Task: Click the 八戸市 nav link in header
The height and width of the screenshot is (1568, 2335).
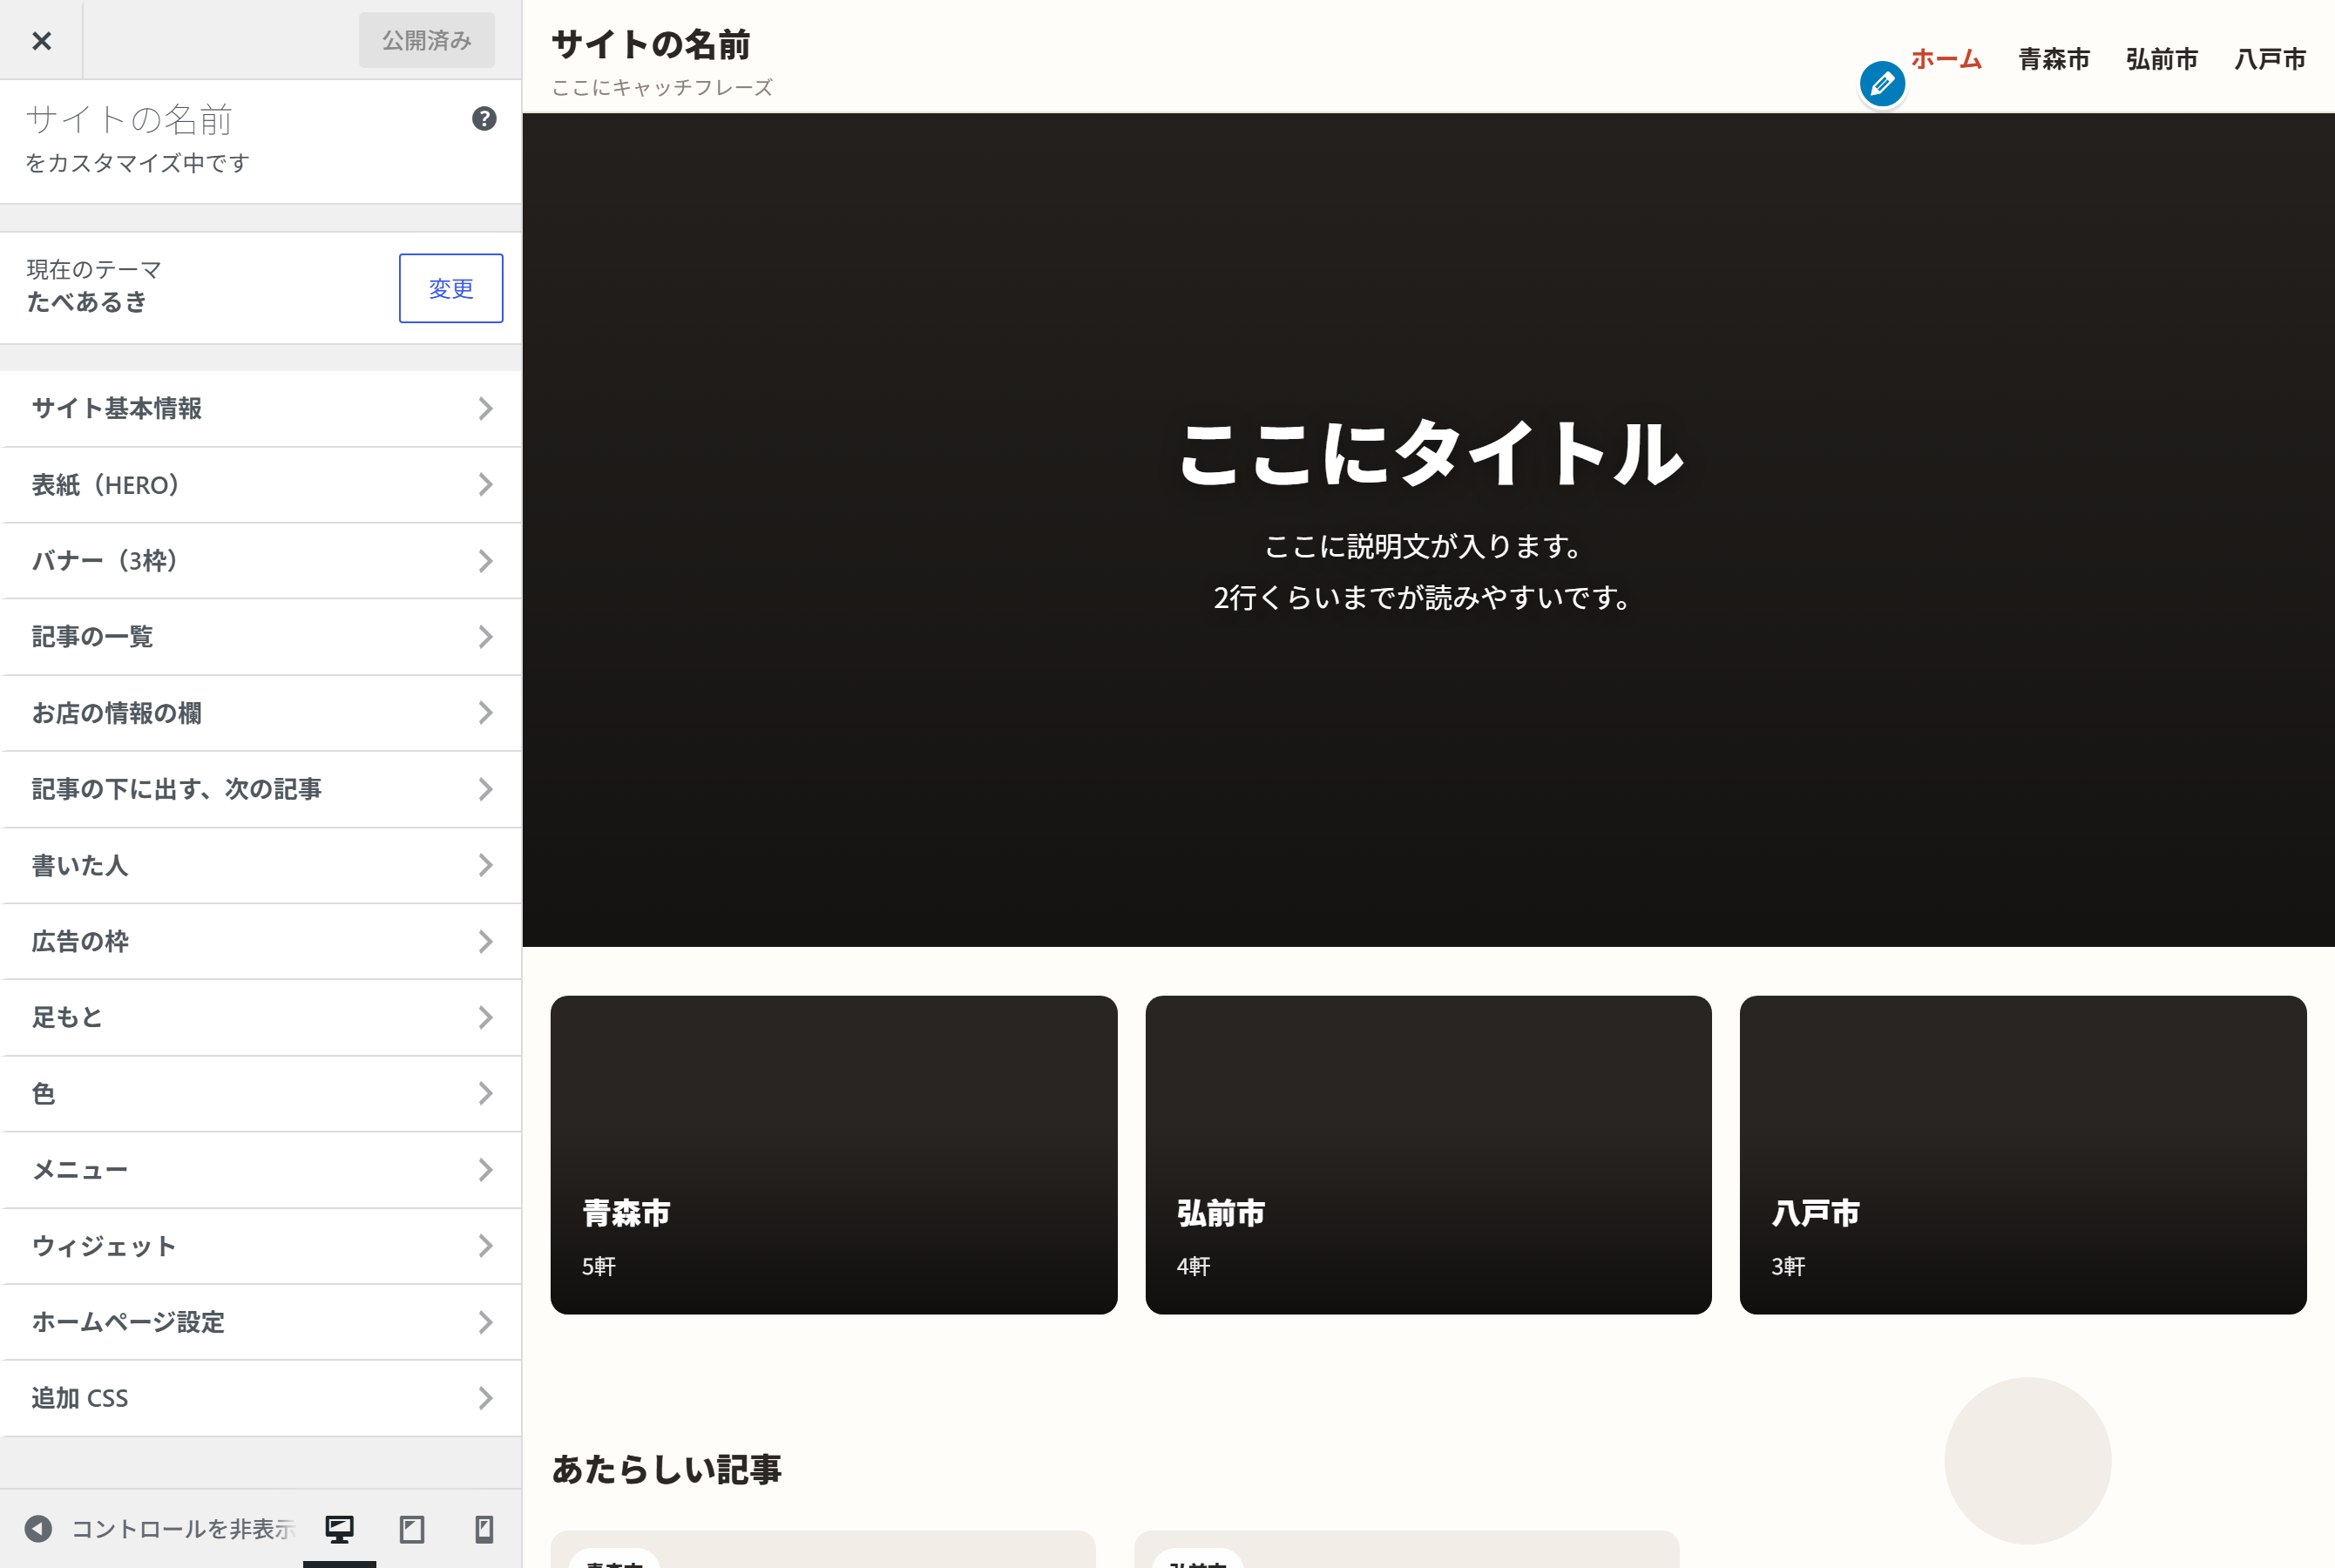Action: (x=2270, y=59)
